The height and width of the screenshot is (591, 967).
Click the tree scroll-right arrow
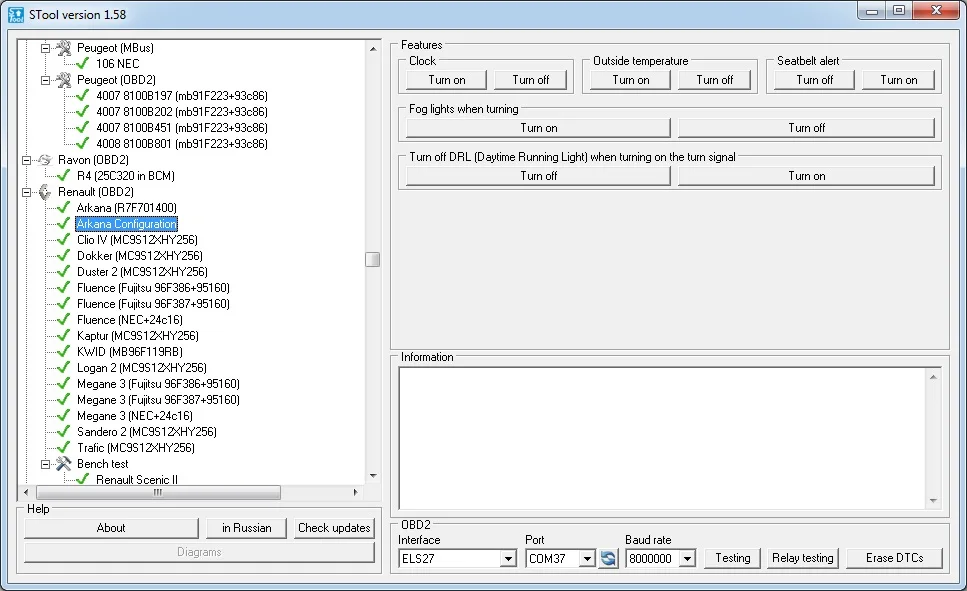(x=355, y=492)
